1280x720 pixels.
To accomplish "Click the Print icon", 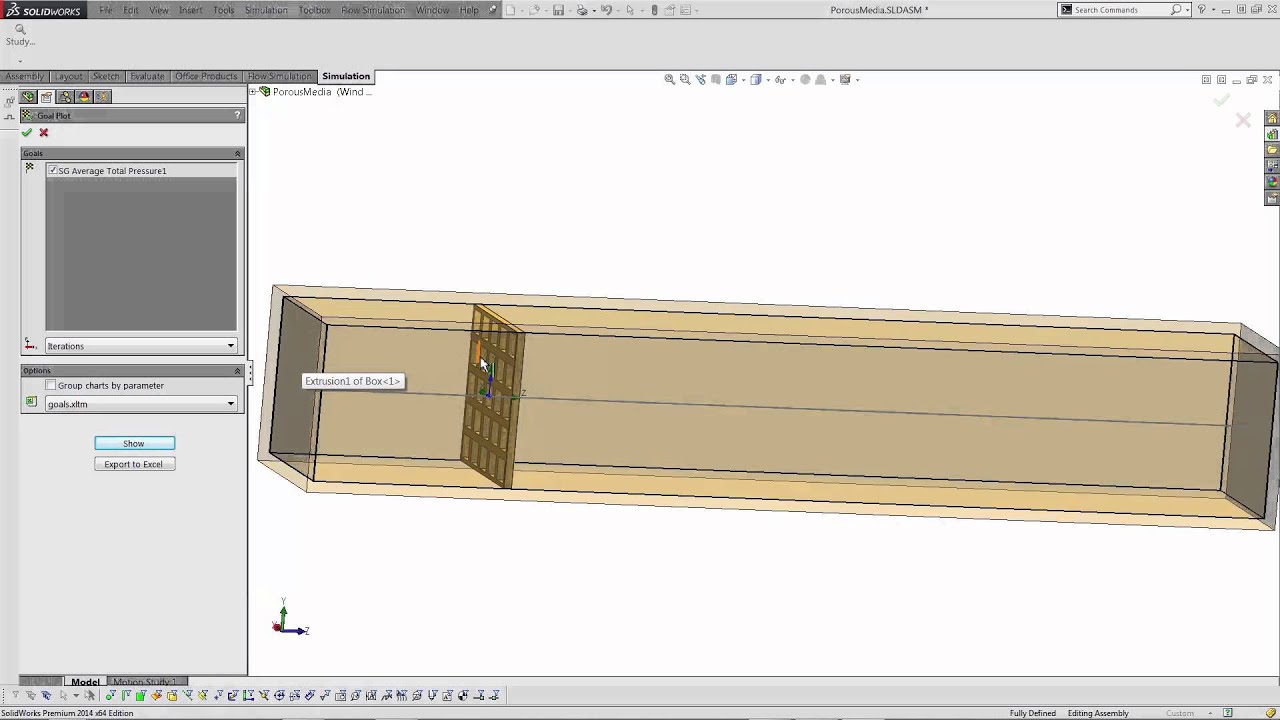I will [x=582, y=10].
